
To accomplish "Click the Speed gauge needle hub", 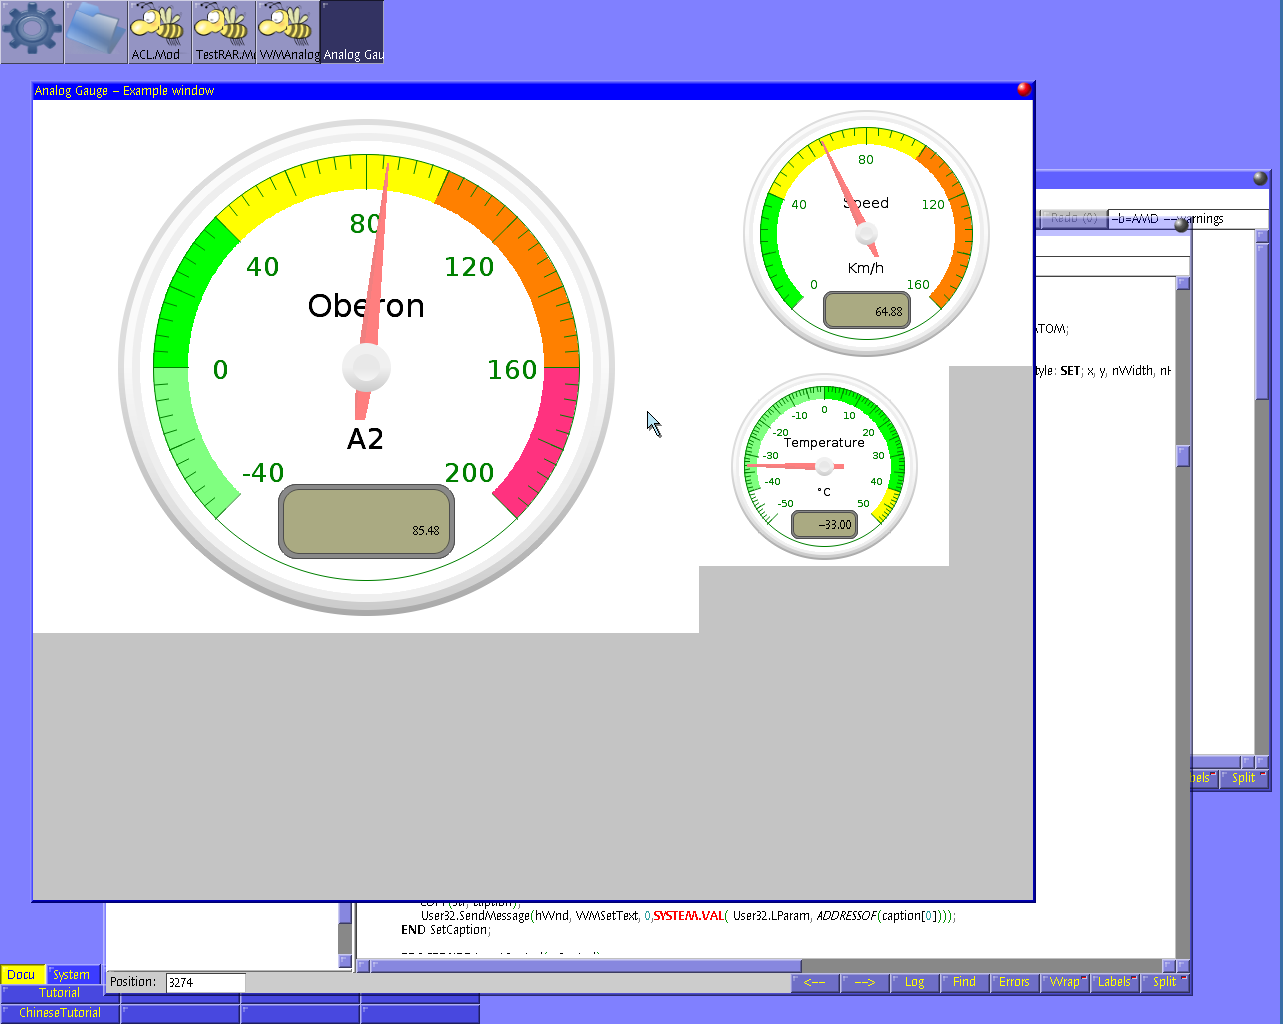I will click(866, 234).
